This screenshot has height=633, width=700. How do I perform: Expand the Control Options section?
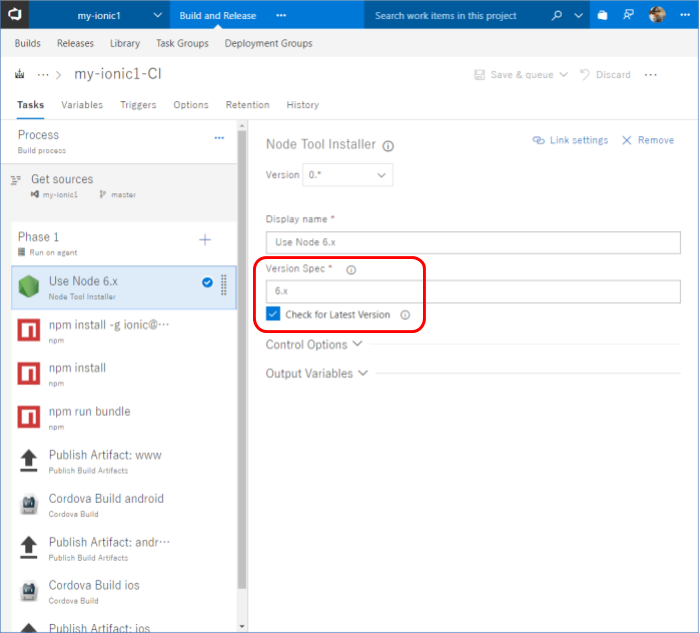click(x=314, y=345)
